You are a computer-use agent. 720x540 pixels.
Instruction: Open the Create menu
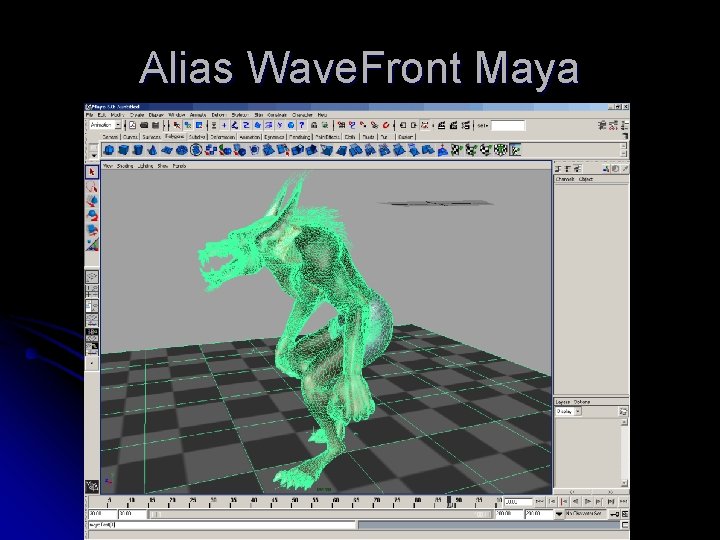[x=137, y=115]
